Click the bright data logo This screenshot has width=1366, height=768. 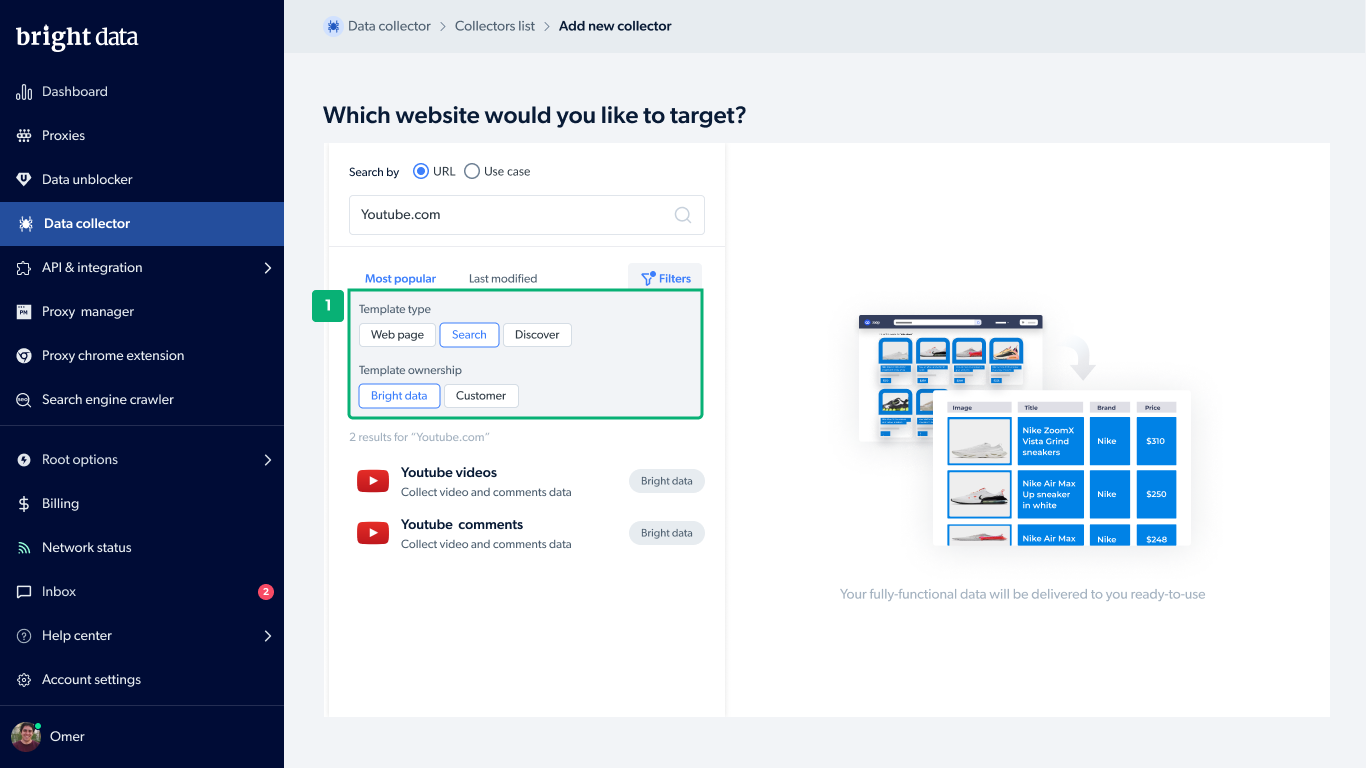click(77, 38)
